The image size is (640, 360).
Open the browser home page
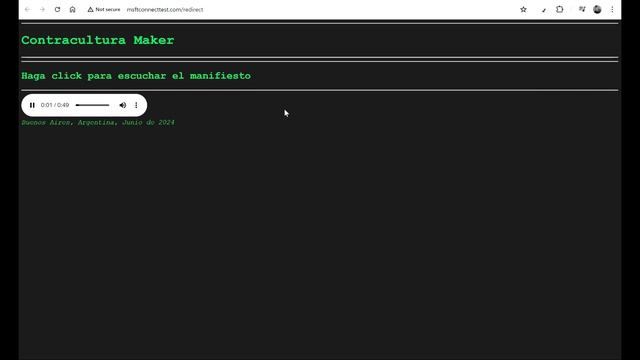72,9
